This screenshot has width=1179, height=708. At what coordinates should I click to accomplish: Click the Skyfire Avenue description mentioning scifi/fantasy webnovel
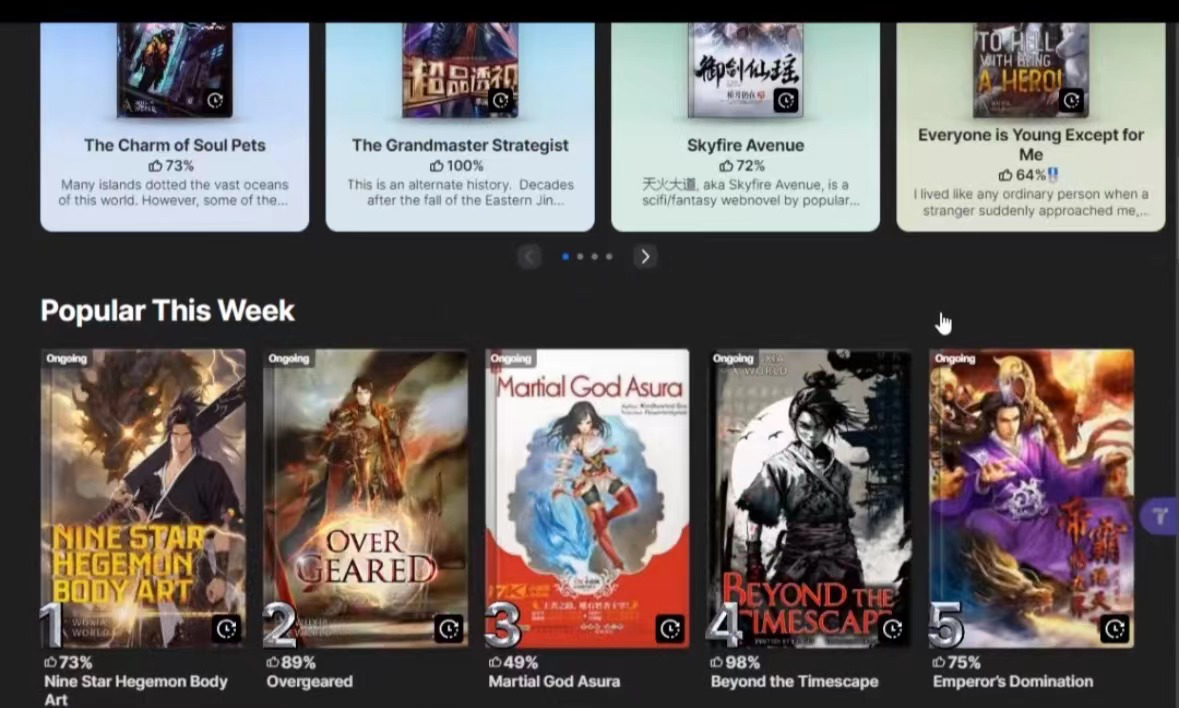coord(750,192)
